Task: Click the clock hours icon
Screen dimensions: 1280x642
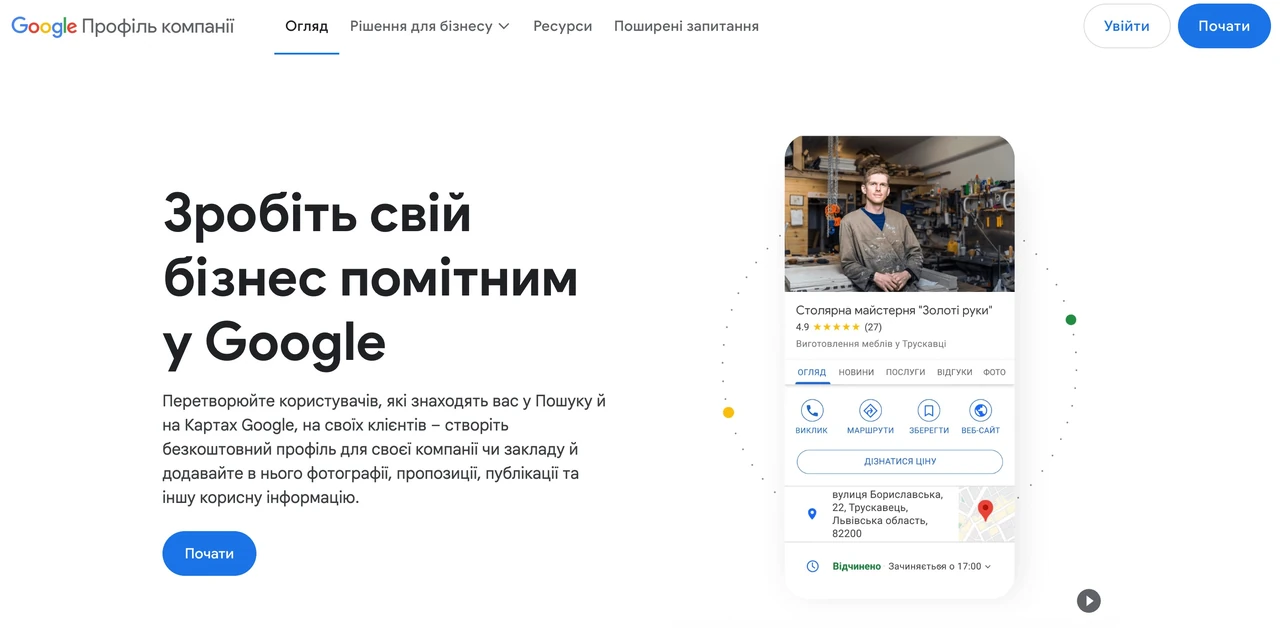Action: [x=813, y=566]
